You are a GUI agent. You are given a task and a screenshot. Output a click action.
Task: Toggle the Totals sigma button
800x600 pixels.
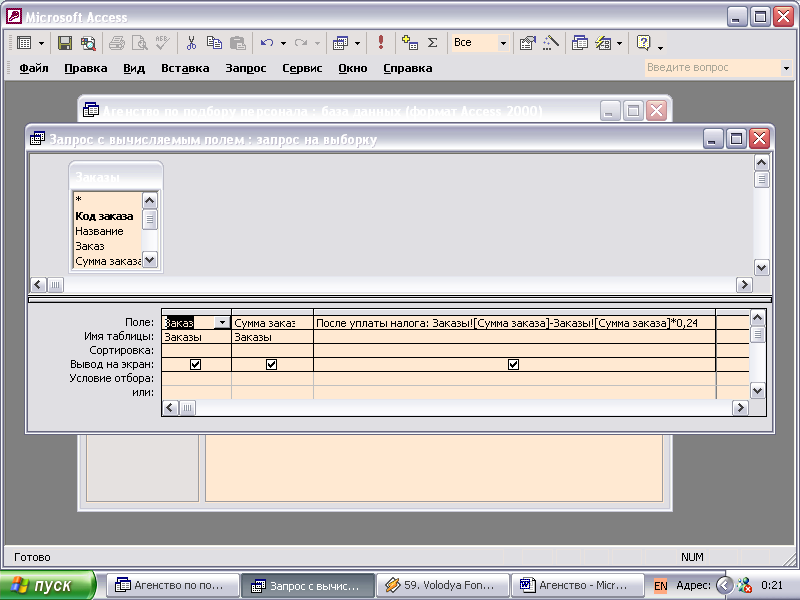coord(433,43)
